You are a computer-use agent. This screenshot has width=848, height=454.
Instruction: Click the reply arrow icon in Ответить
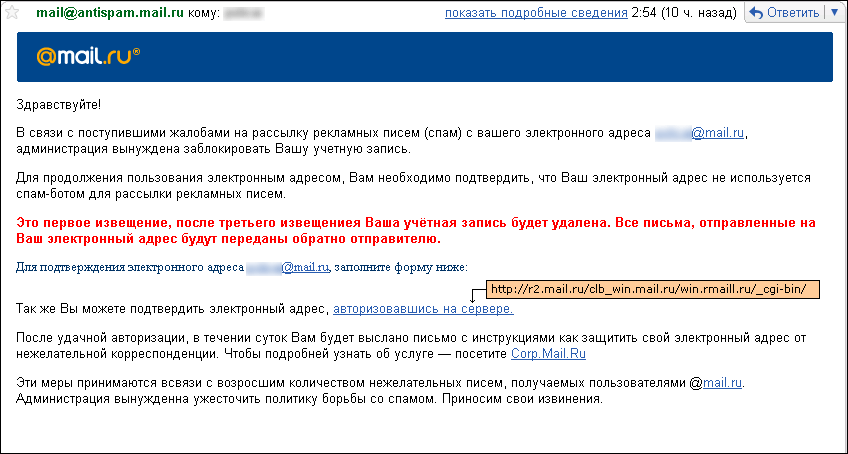click(757, 13)
